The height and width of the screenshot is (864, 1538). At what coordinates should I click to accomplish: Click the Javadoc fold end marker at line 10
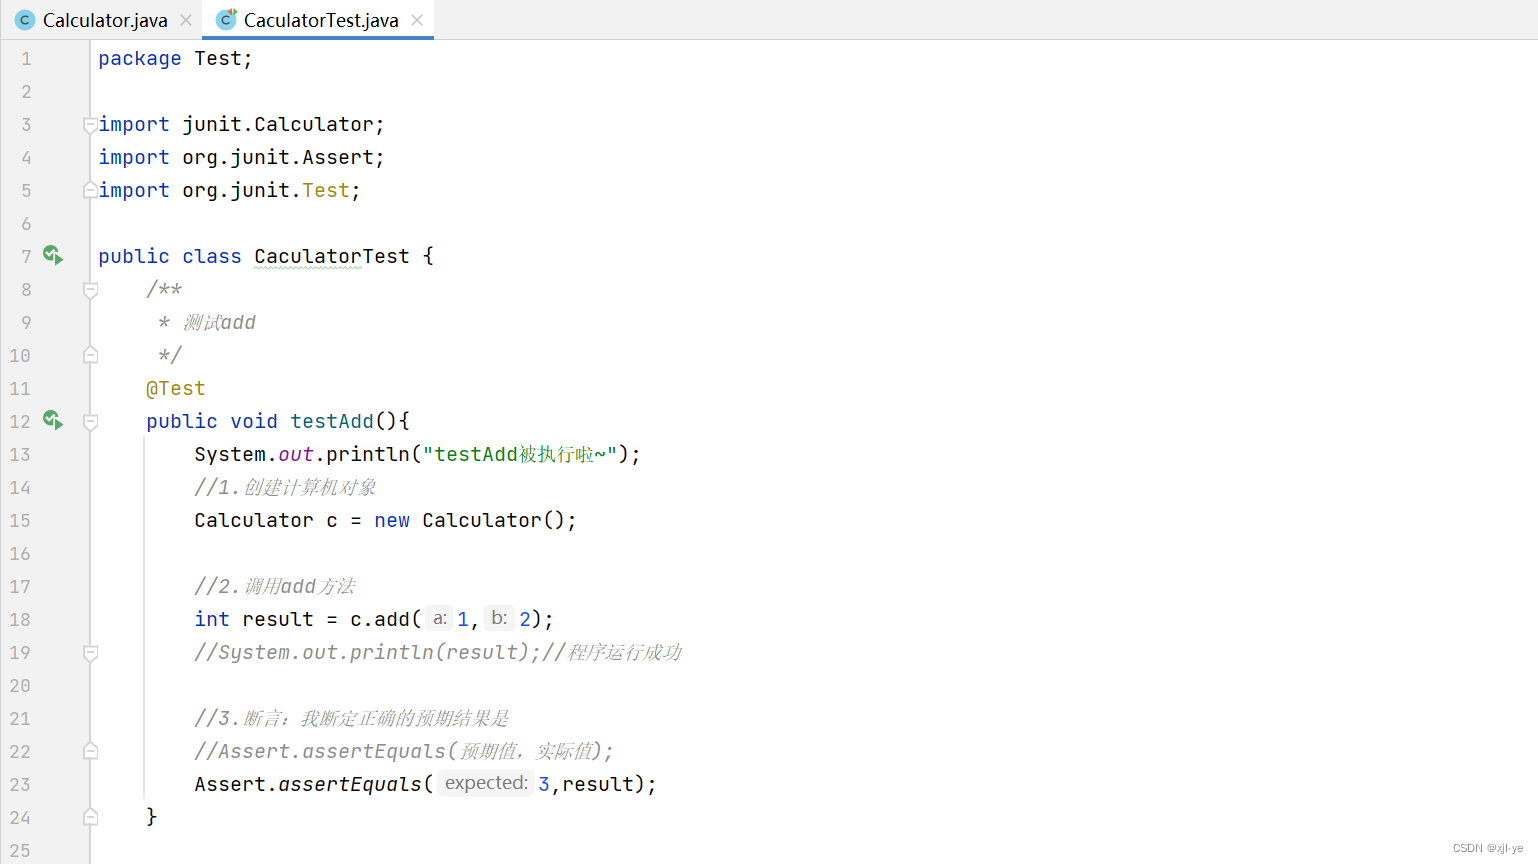point(90,355)
